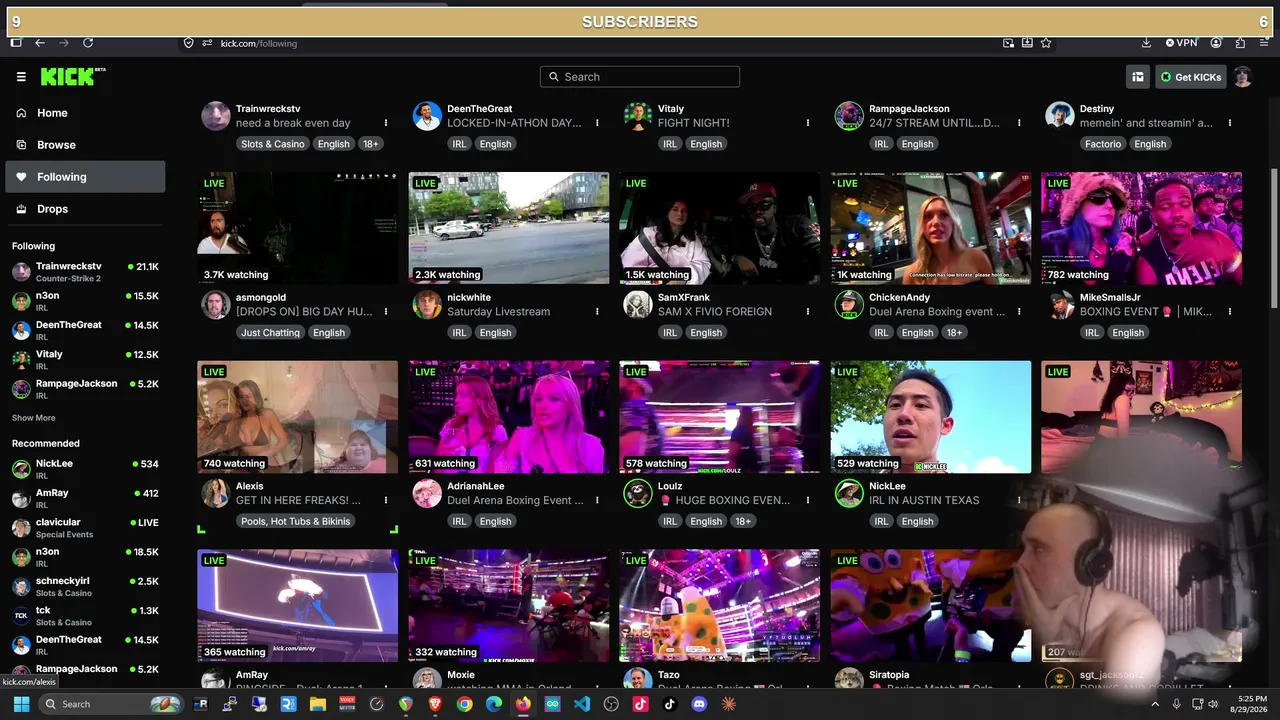Open options menu for ChickenAndy stream card

click(x=1019, y=312)
